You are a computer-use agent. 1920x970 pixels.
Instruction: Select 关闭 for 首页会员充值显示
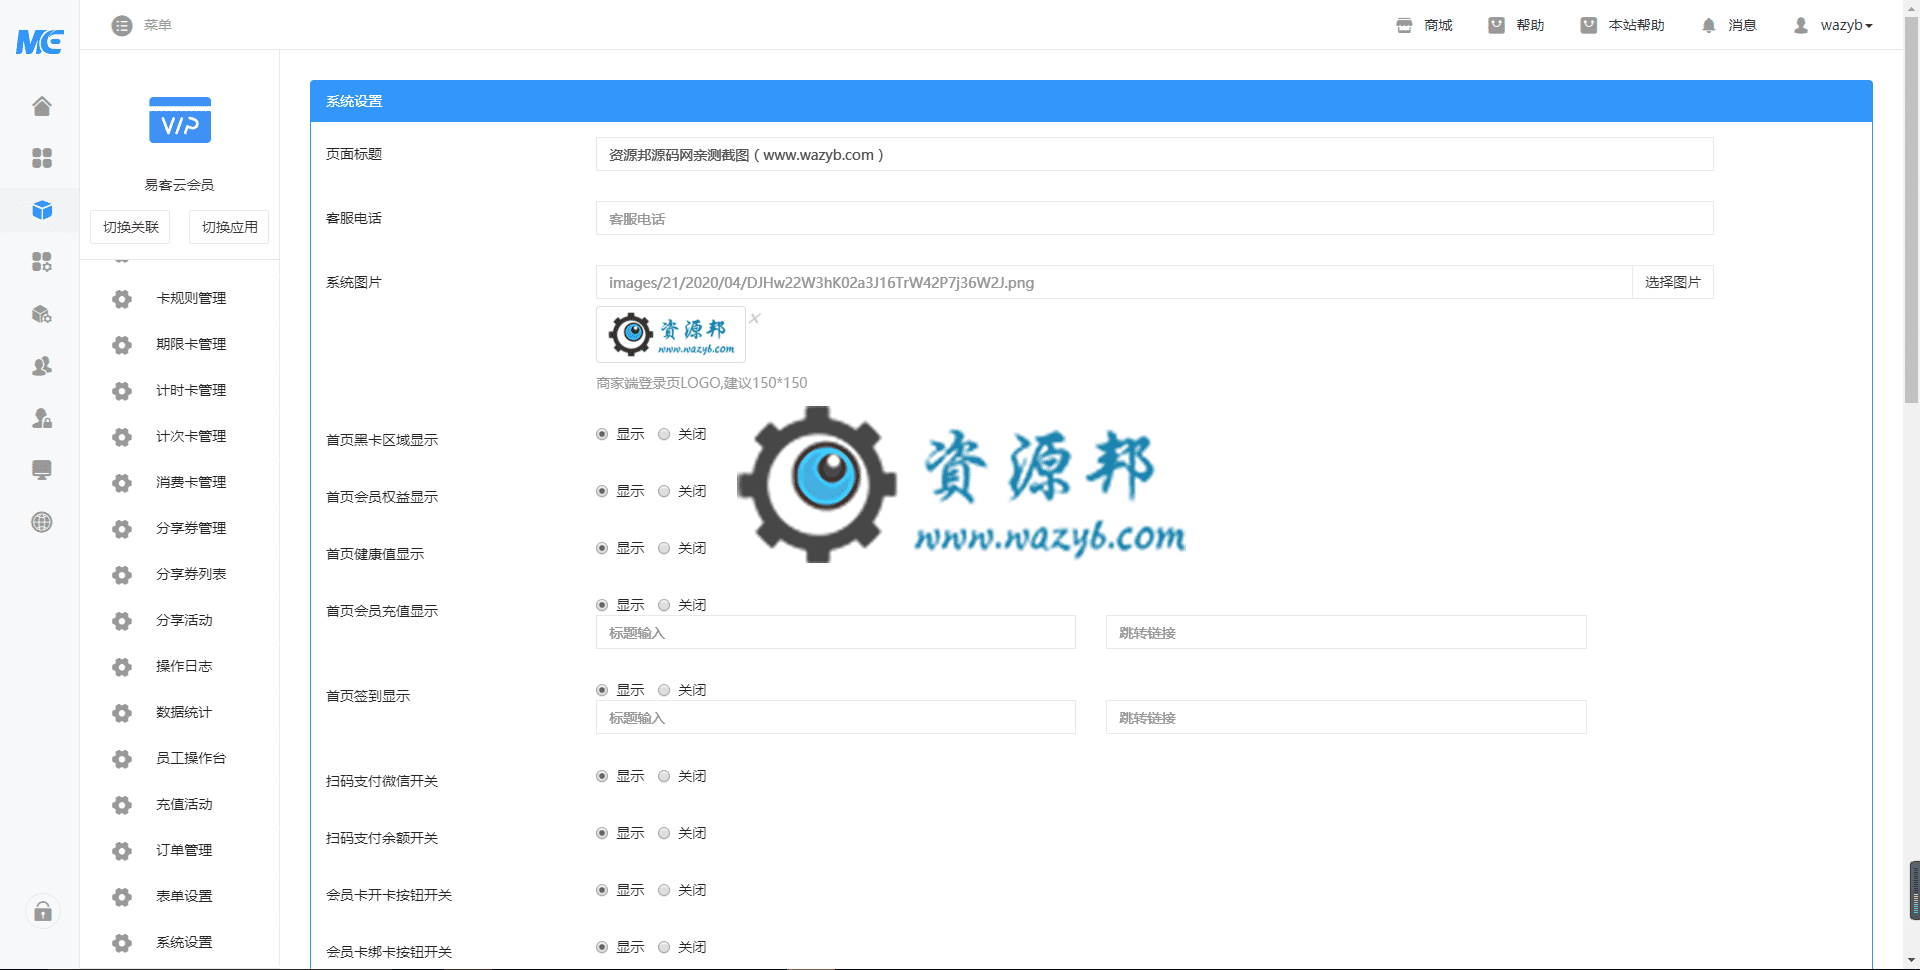664,605
